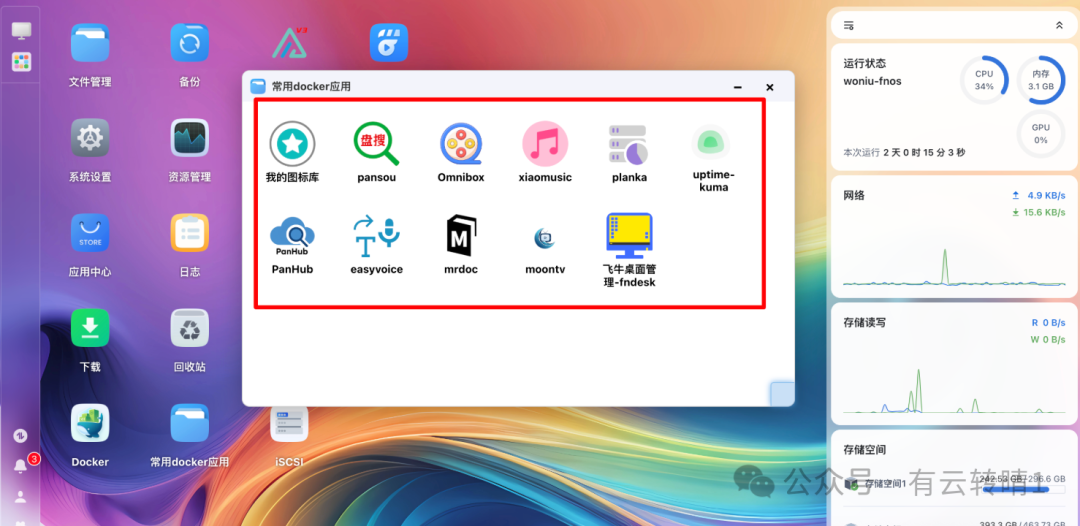This screenshot has width=1080, height=526.
Task: Launch the uptime-kuma app icon
Action: coord(710,143)
